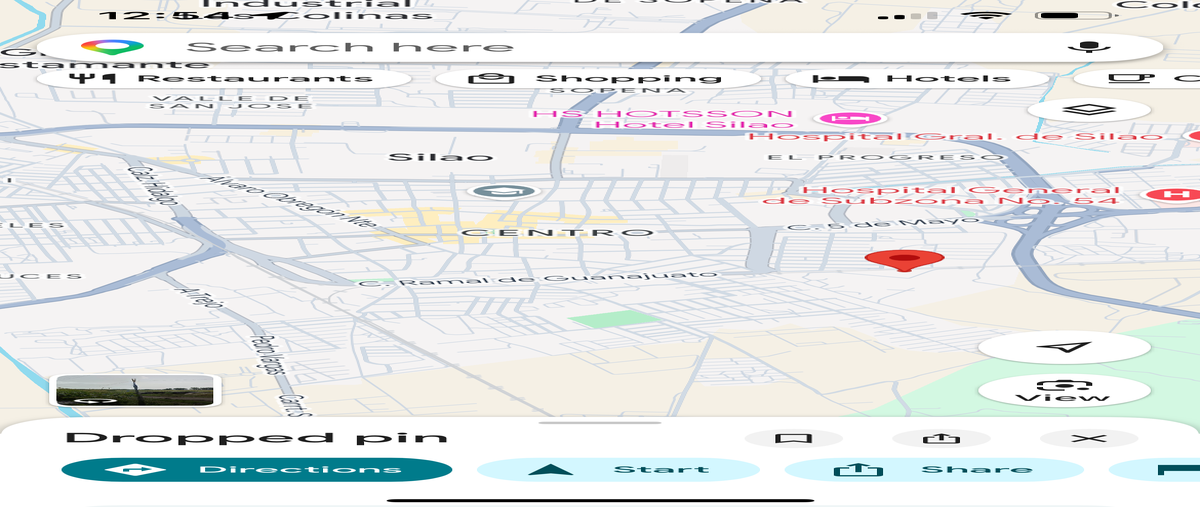1200x507 pixels.
Task: Close the Dropped pin panel
Action: tap(1089, 438)
